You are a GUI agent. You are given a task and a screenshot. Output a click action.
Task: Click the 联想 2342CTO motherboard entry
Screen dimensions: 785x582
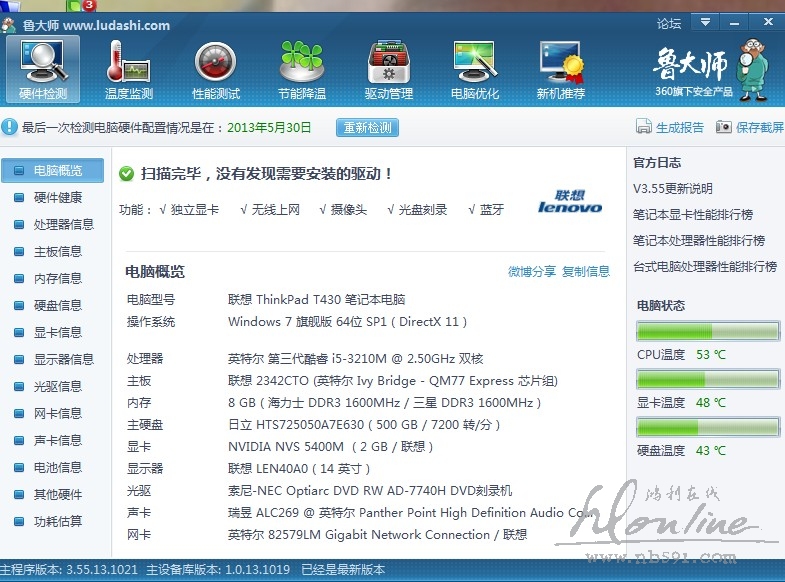tap(393, 381)
